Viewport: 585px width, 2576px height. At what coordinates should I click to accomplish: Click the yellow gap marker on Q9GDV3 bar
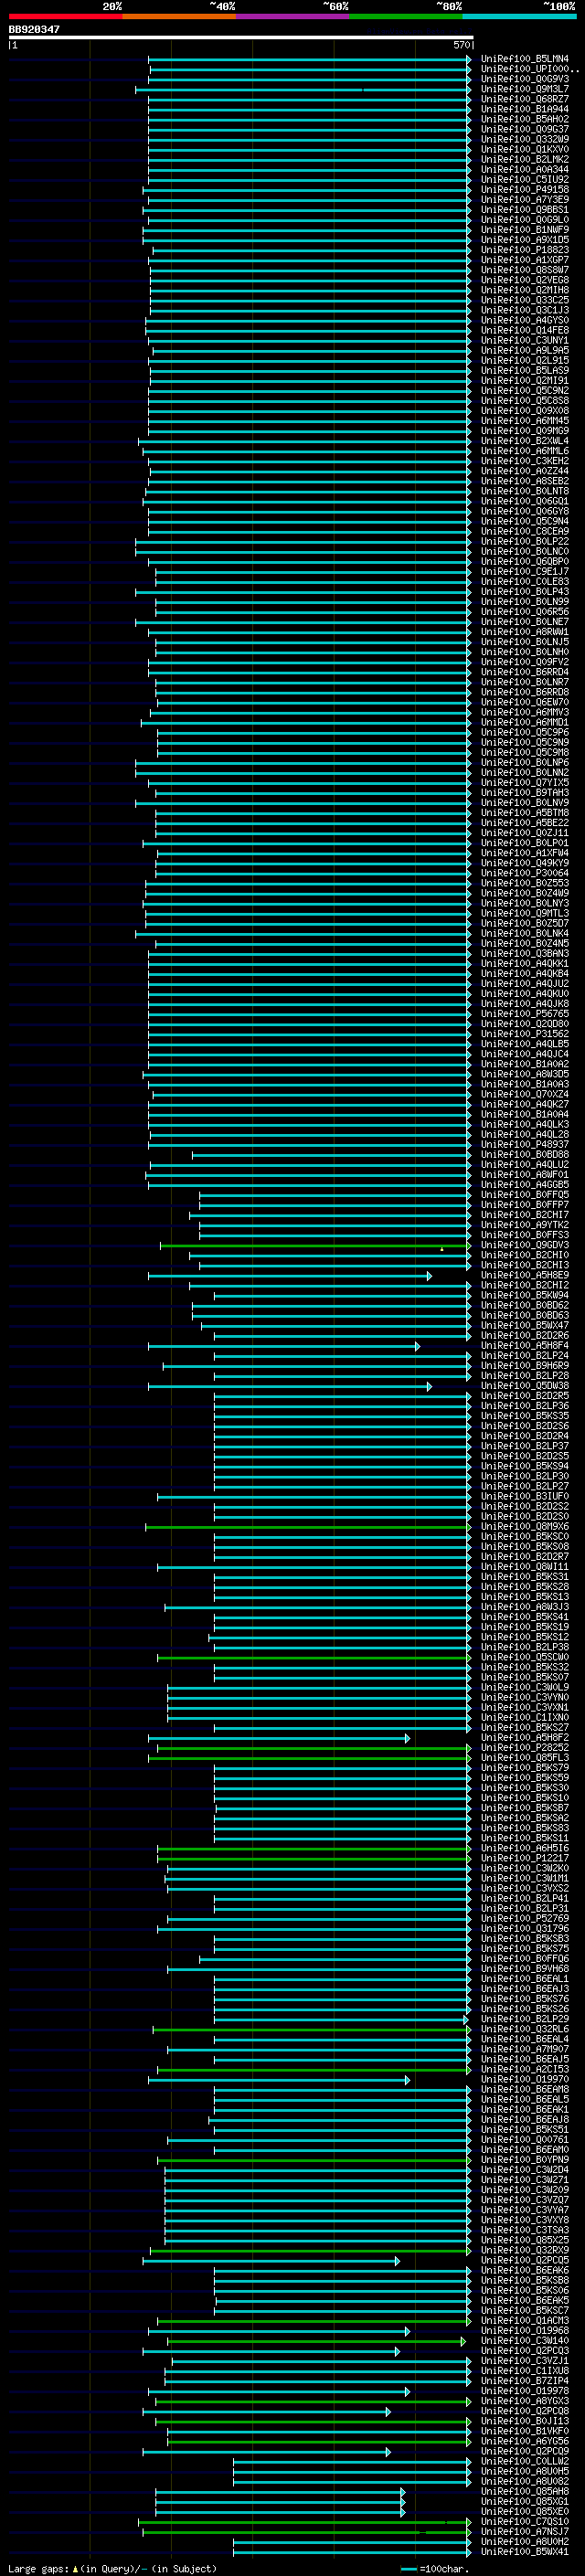441,1249
